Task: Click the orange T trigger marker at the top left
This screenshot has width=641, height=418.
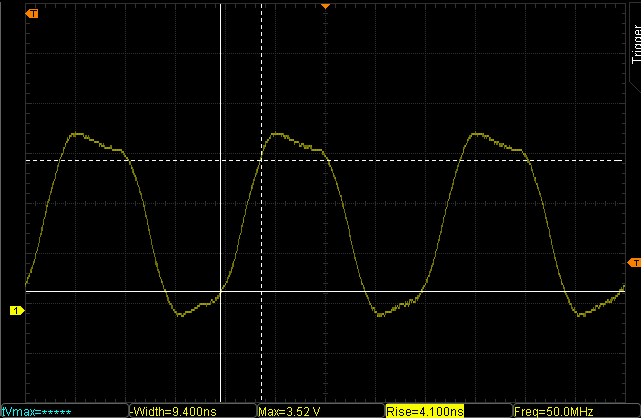Action: click(31, 13)
